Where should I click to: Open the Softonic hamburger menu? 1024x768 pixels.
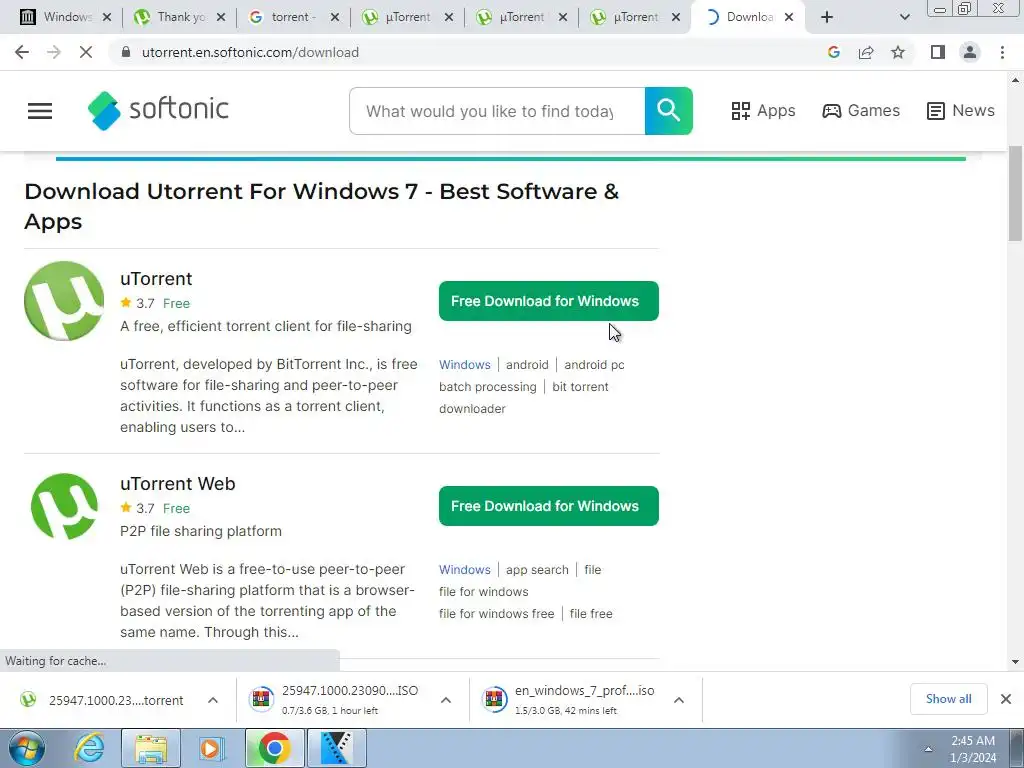point(39,111)
